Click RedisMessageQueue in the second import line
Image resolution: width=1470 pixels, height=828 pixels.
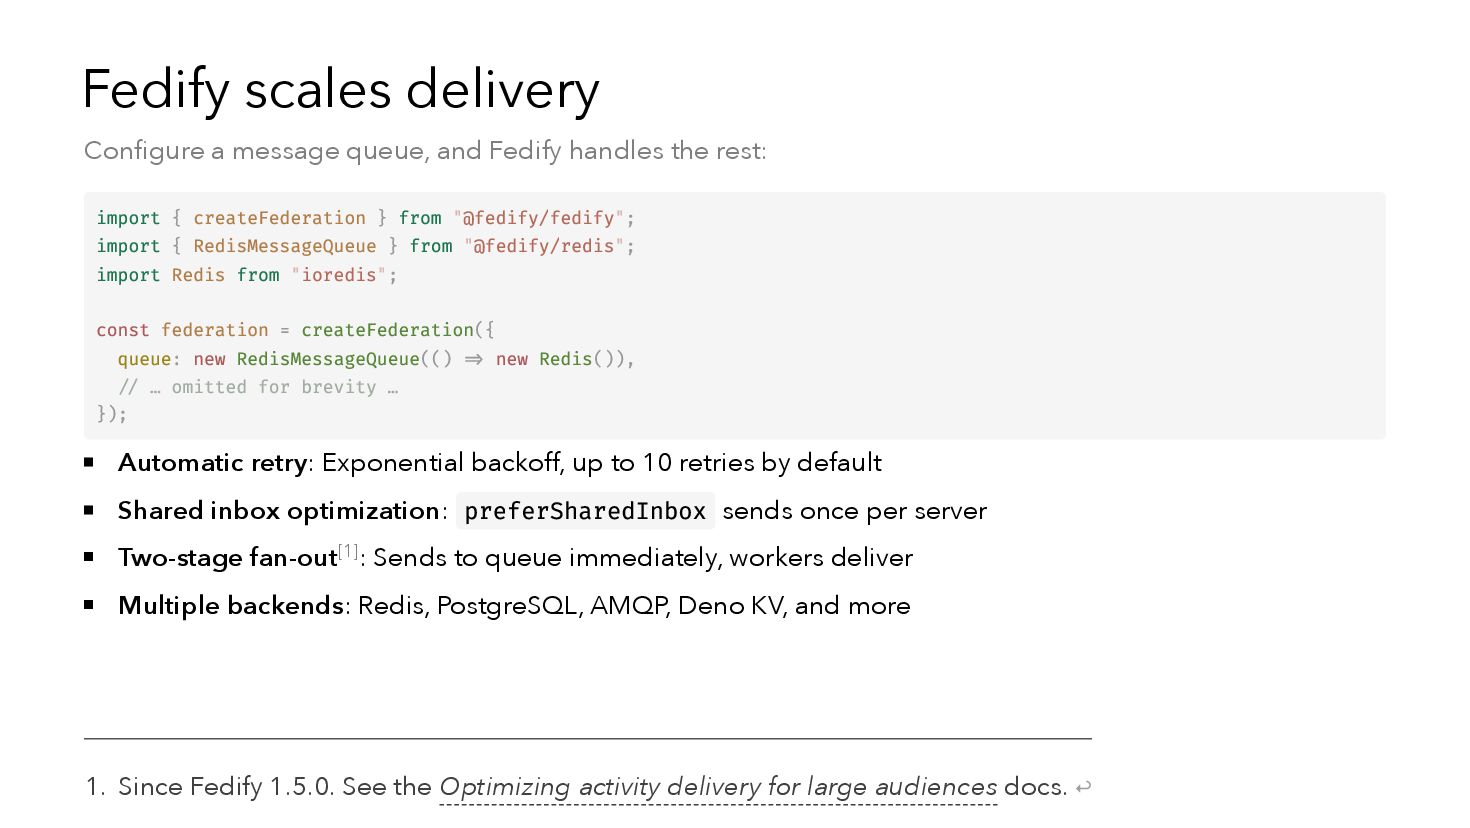point(285,246)
